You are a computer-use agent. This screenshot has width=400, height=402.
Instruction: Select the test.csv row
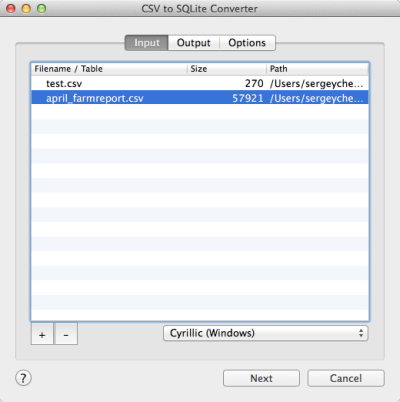point(200,83)
